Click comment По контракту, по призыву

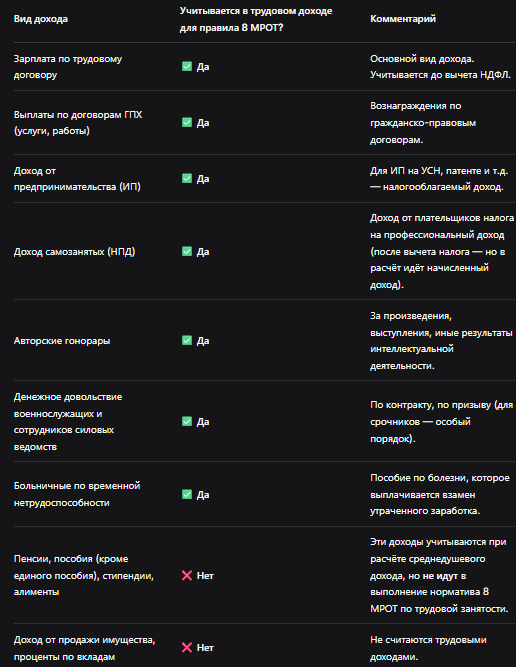click(442, 422)
